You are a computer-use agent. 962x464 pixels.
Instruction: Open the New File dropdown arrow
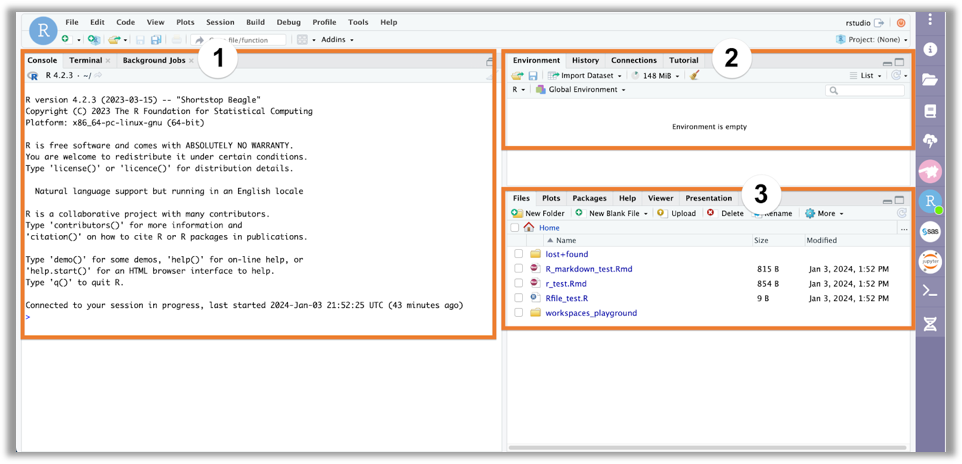[79, 40]
